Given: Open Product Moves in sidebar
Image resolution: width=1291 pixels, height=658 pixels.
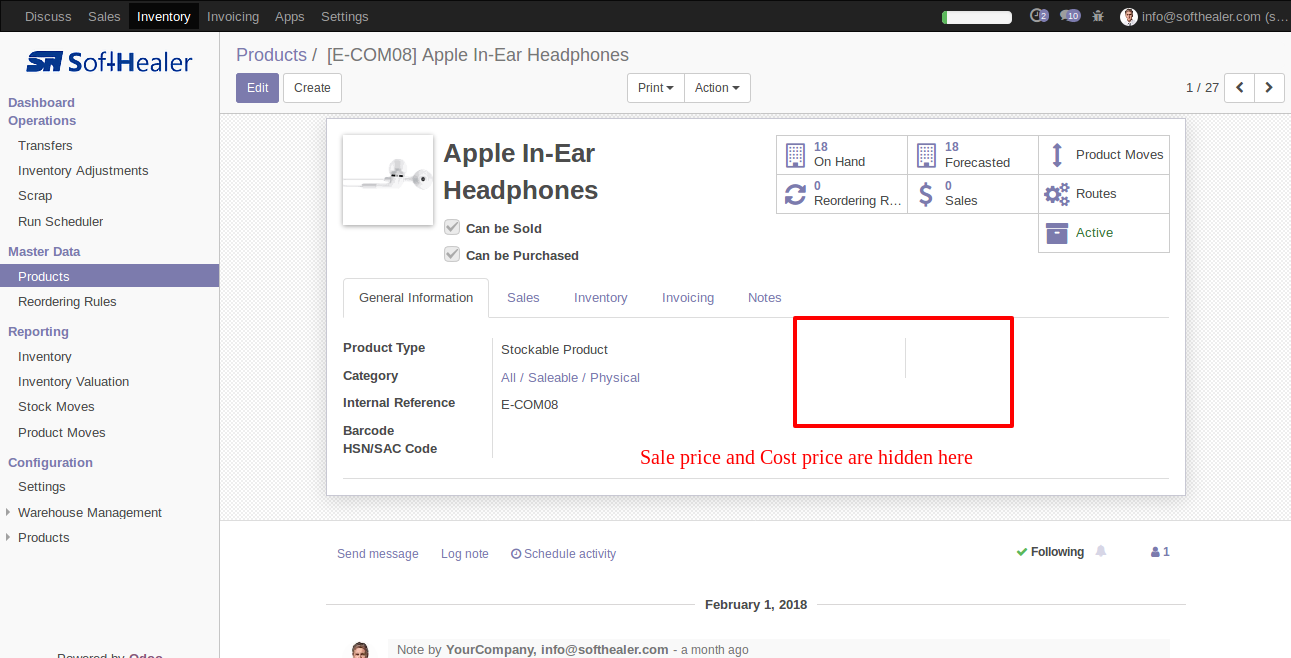Looking at the screenshot, I should coord(62,432).
